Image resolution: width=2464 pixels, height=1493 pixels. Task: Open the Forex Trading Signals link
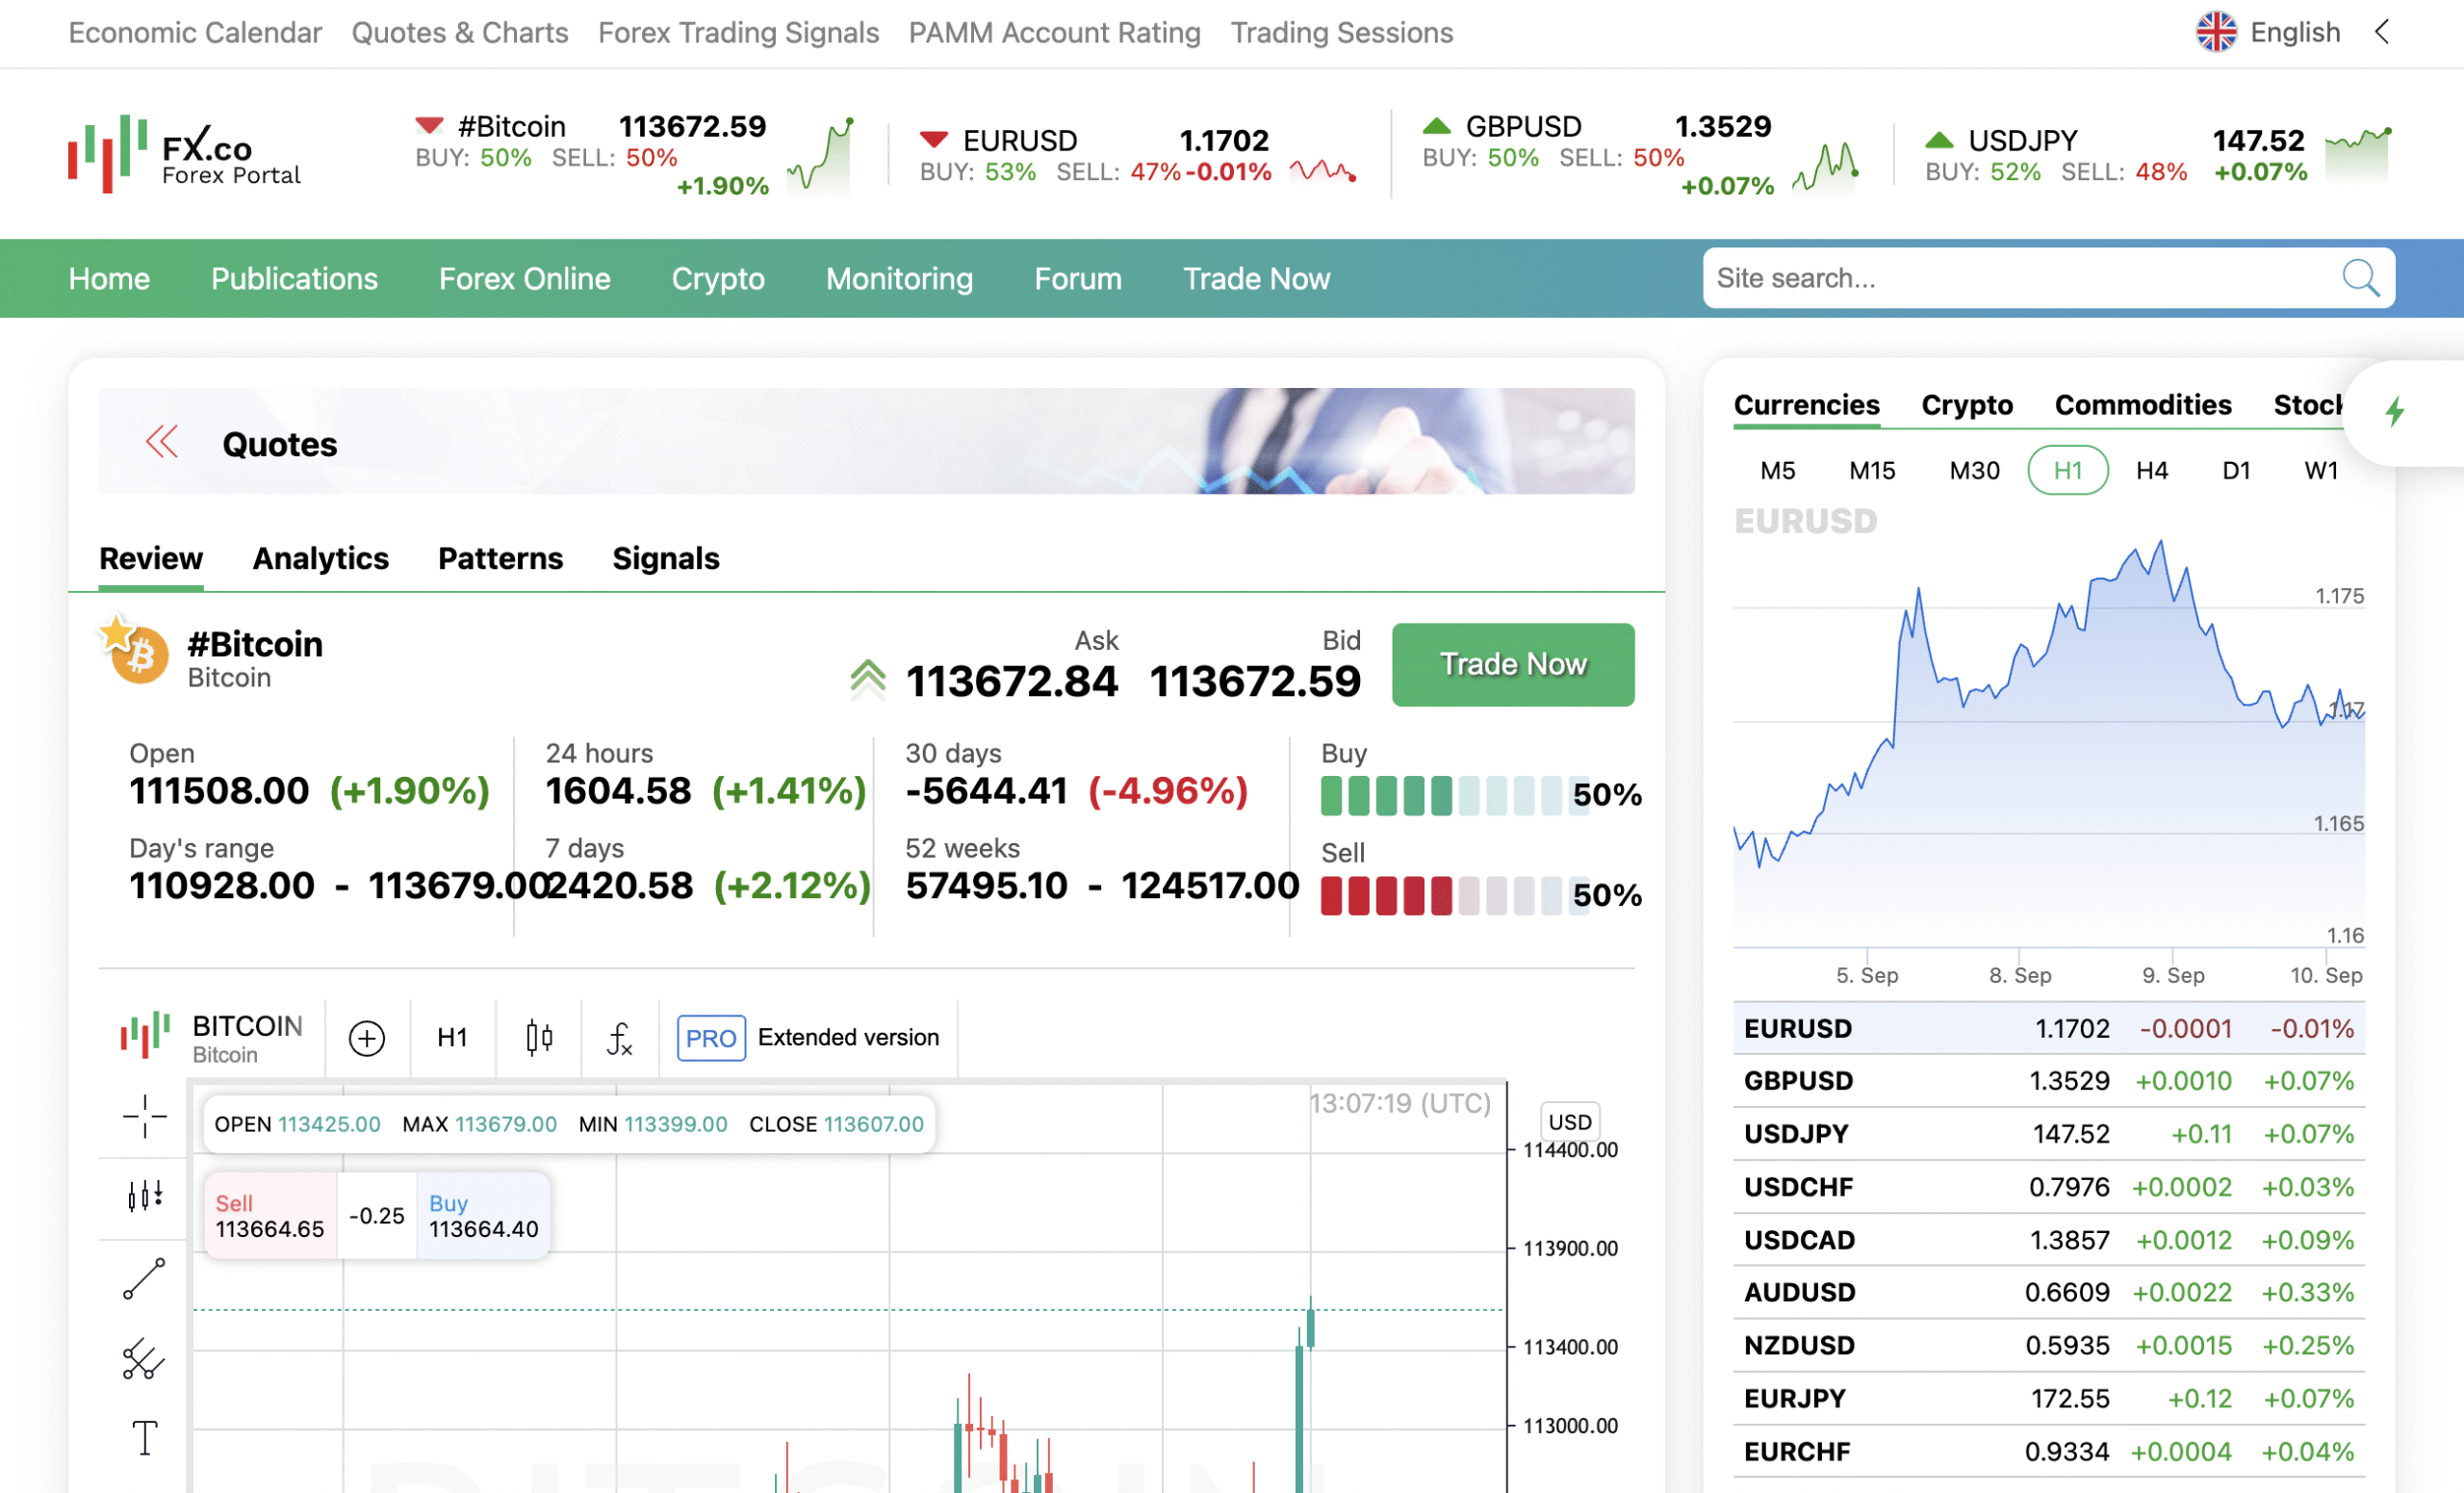pos(738,32)
